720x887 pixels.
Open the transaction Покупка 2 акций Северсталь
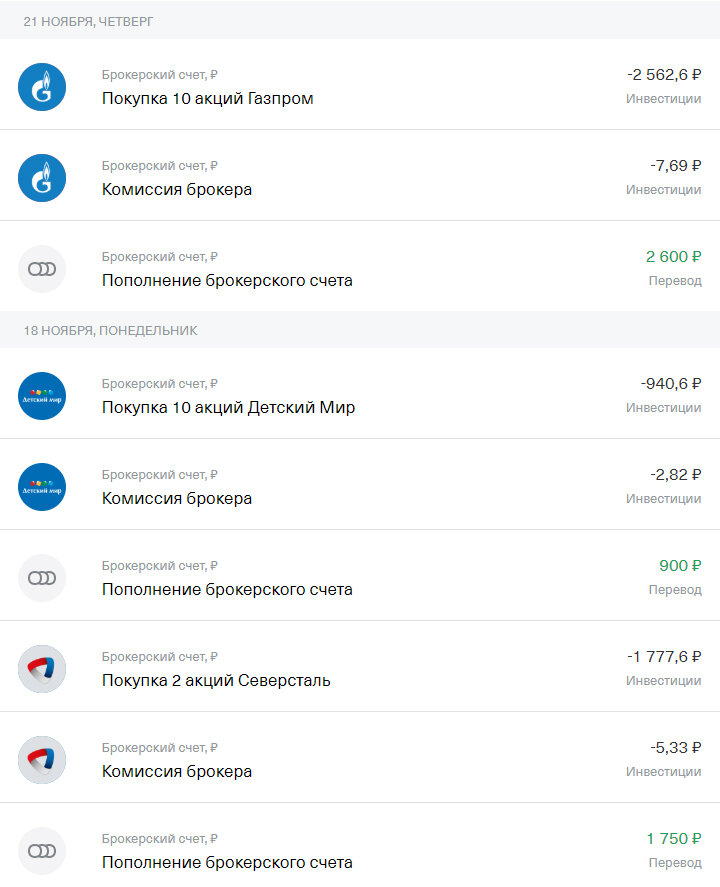(360, 666)
